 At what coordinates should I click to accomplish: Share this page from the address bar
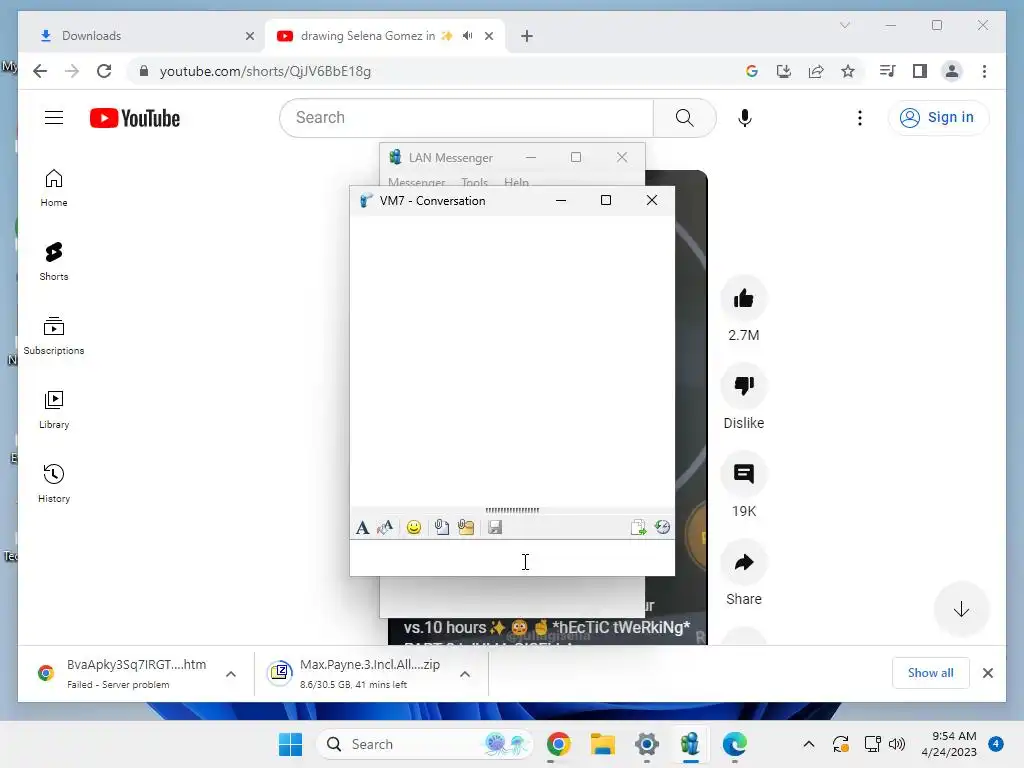(816, 71)
